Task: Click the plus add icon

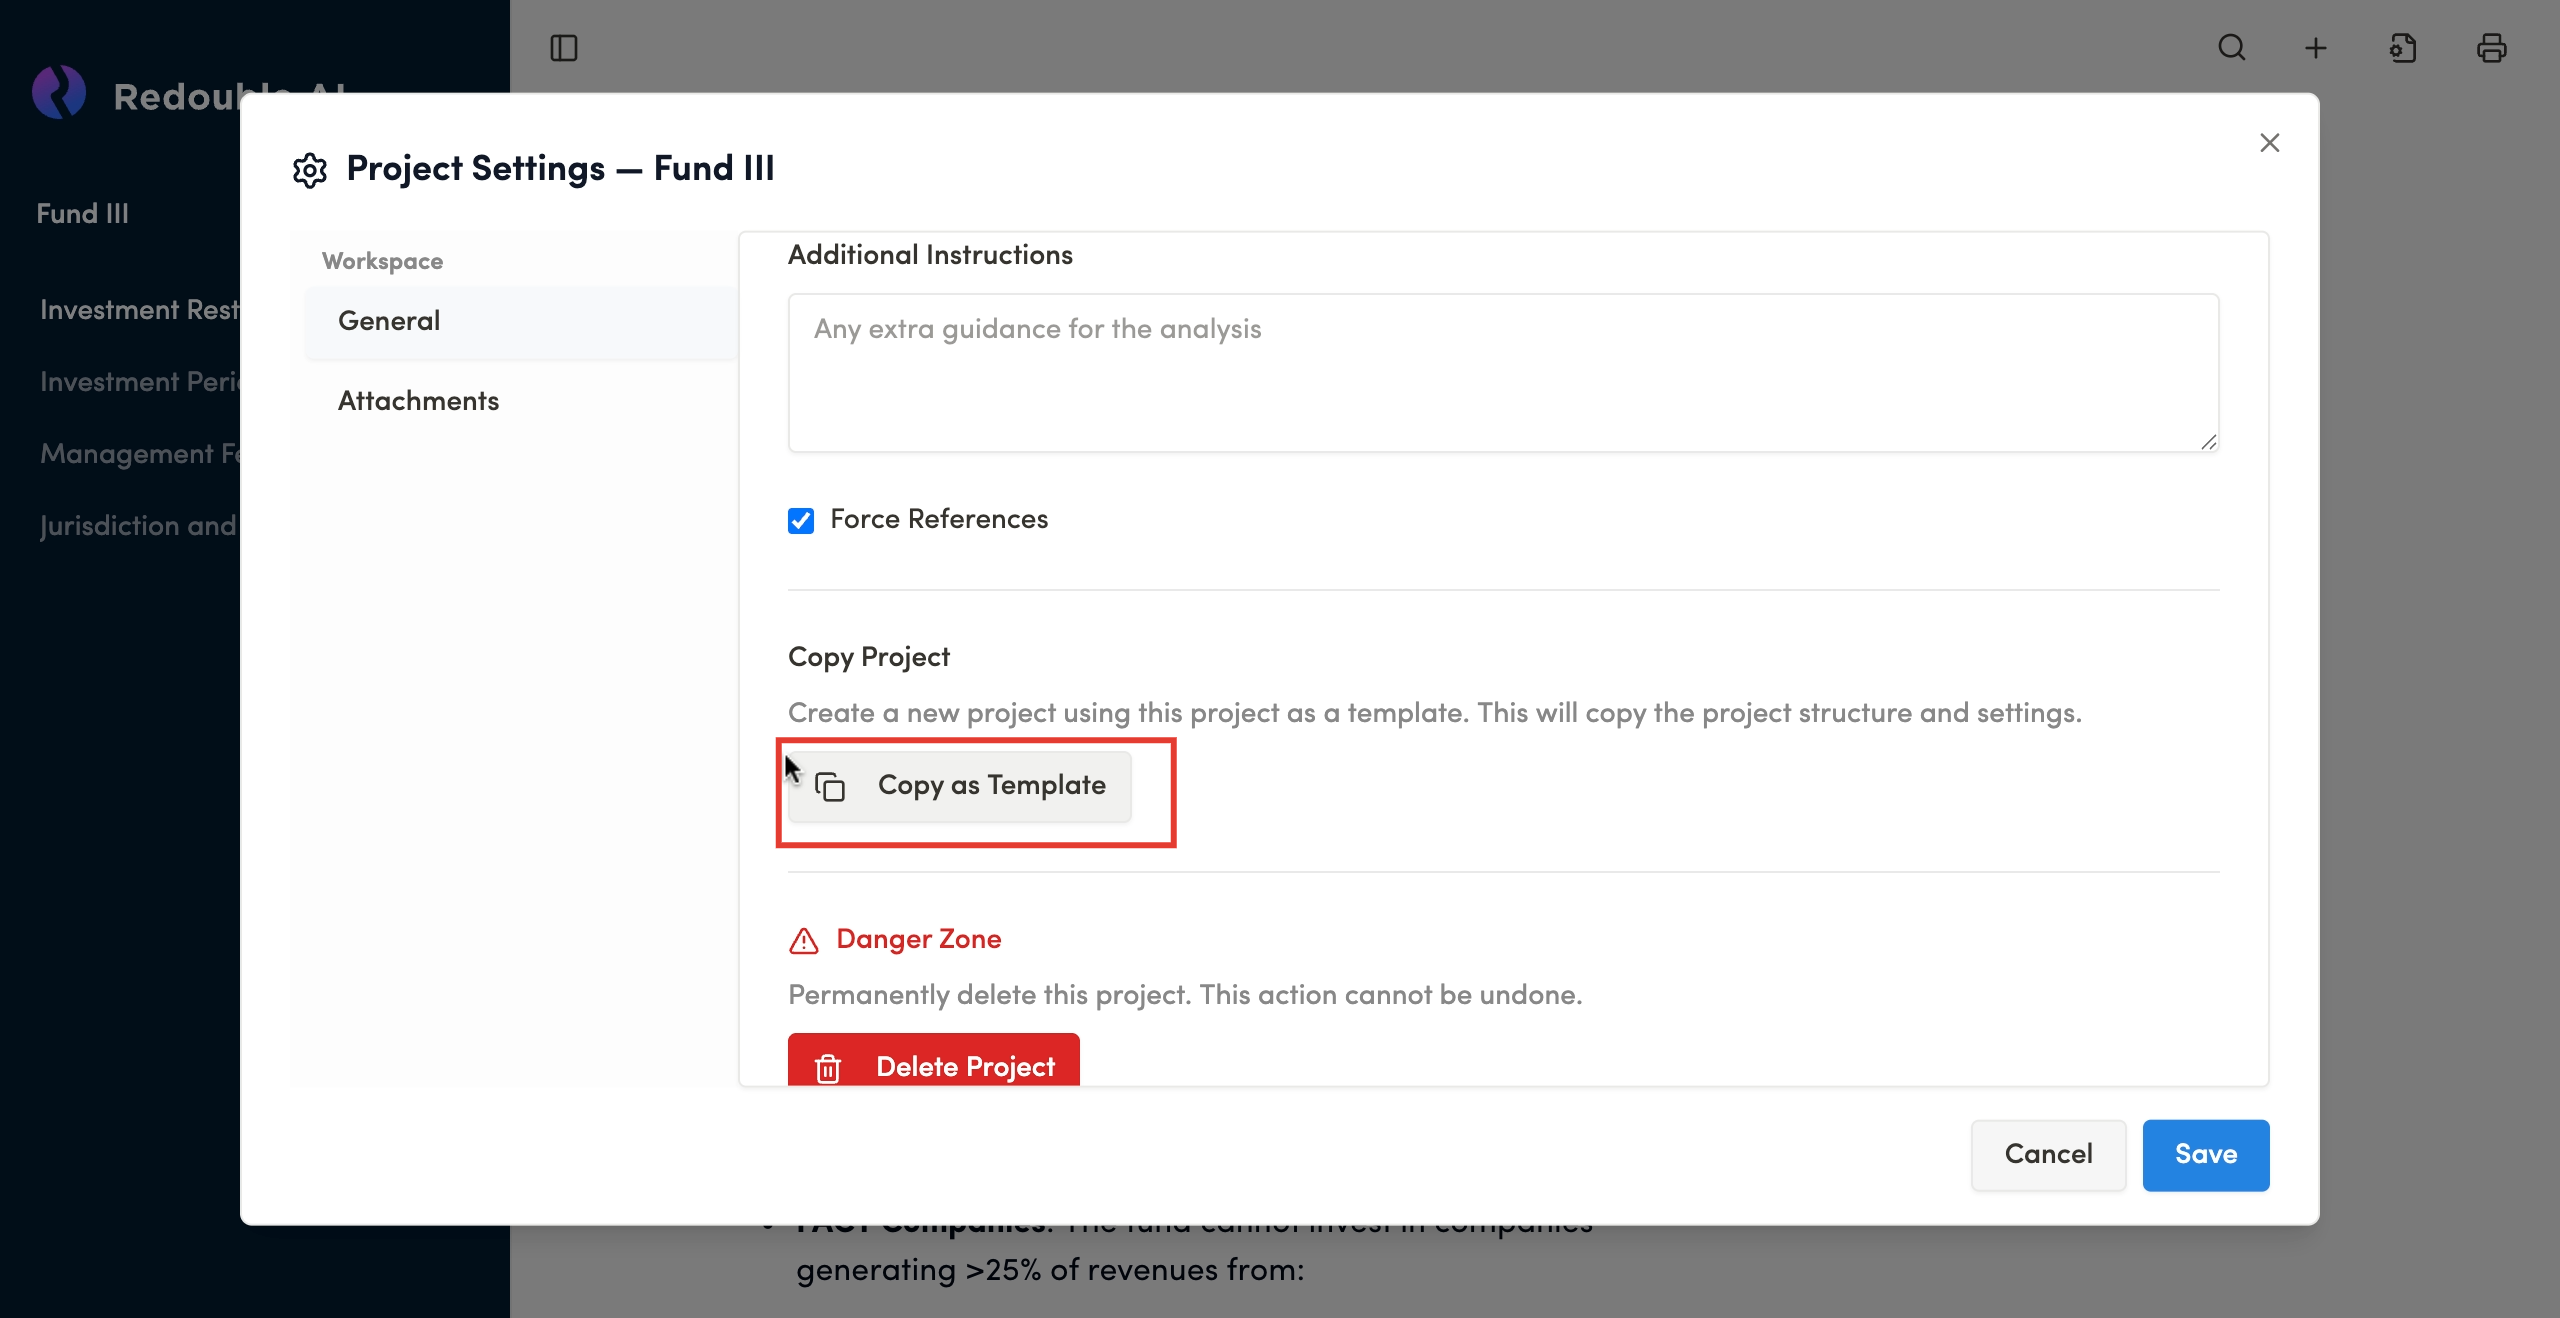Action: (x=2316, y=48)
